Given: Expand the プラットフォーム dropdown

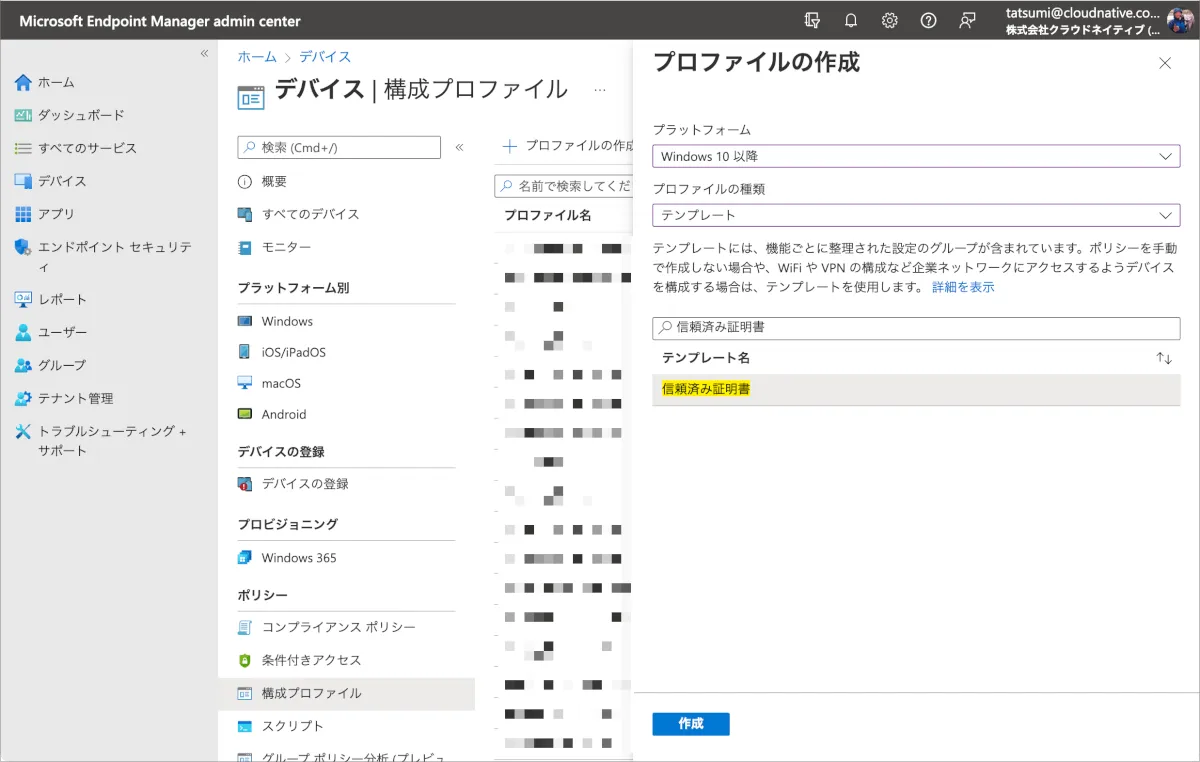Looking at the screenshot, I should 915,157.
